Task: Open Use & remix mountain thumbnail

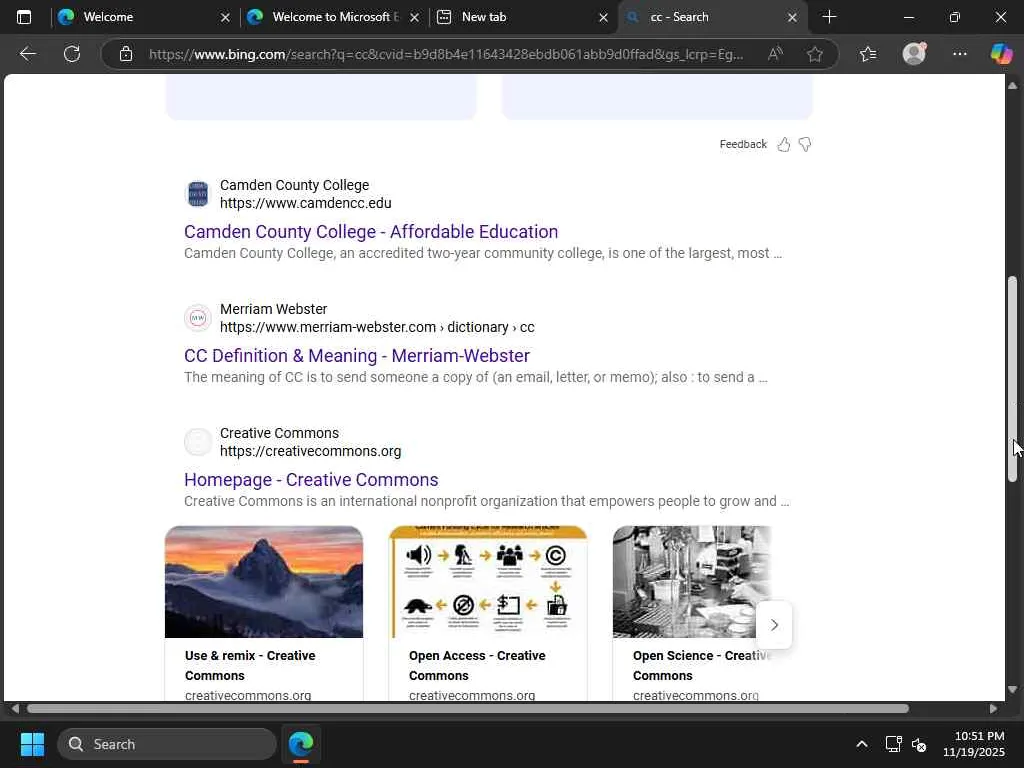Action: click(264, 582)
